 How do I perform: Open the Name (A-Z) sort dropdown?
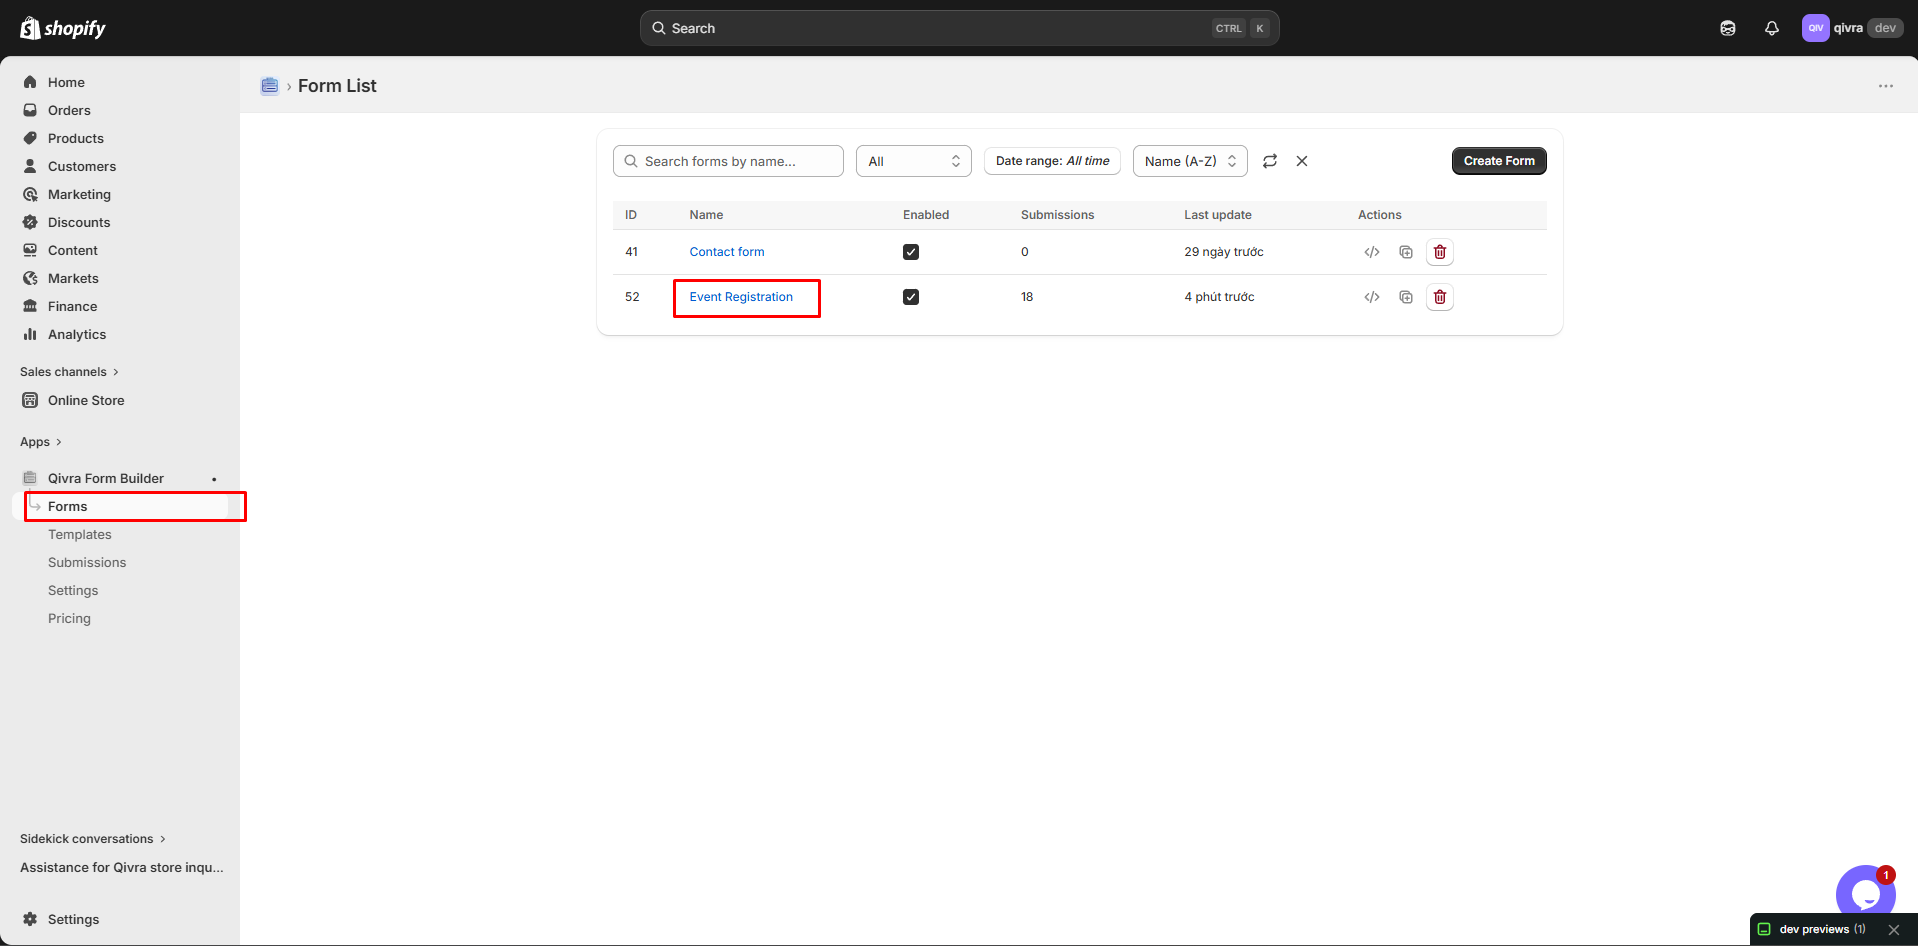[1190, 161]
